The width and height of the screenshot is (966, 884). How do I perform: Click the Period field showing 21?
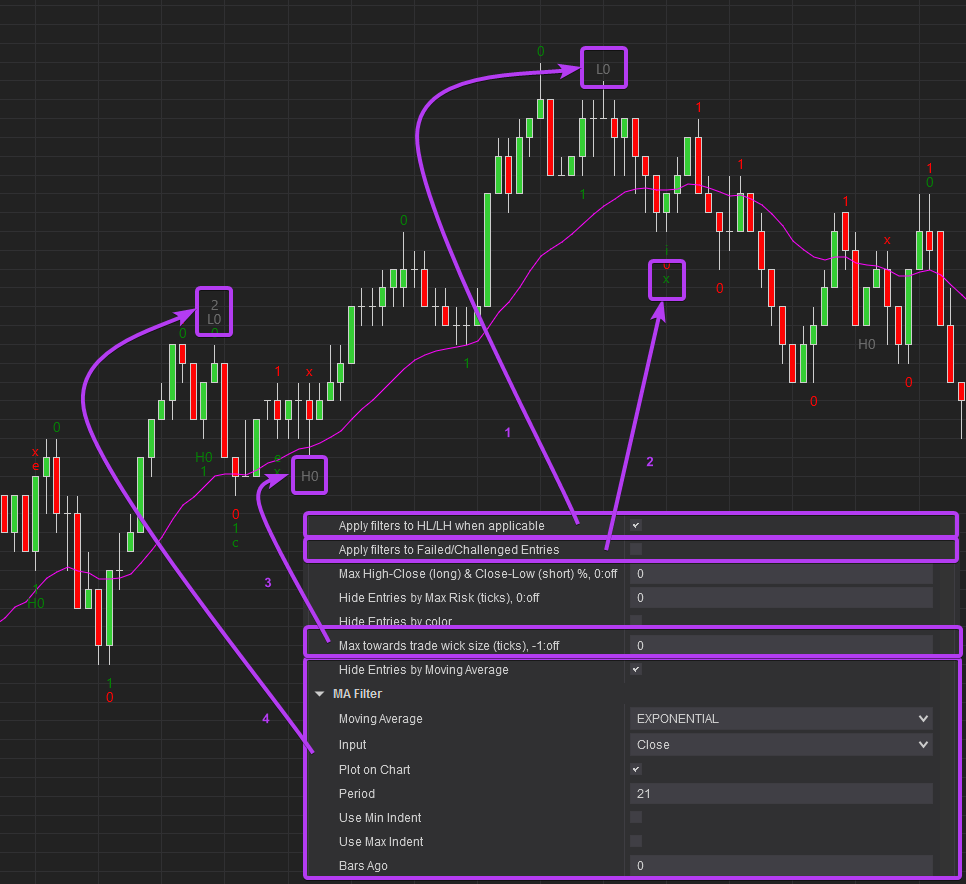point(781,793)
